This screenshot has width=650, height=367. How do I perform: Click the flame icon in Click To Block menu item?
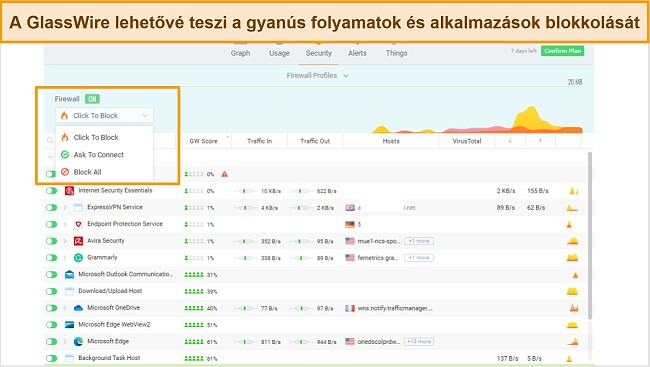(x=65, y=137)
